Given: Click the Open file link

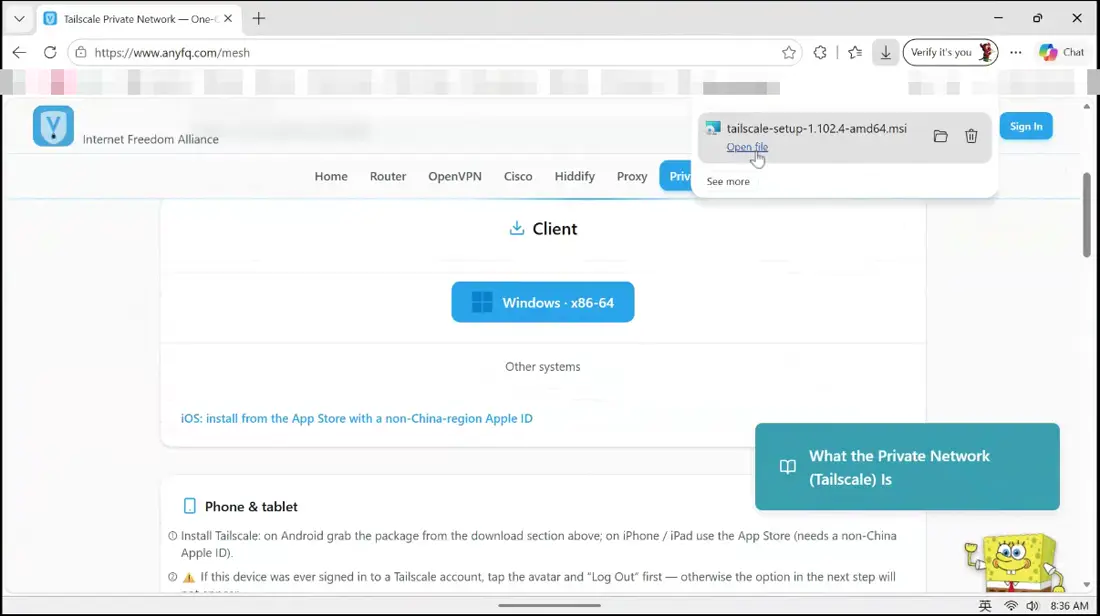Looking at the screenshot, I should coord(746,147).
